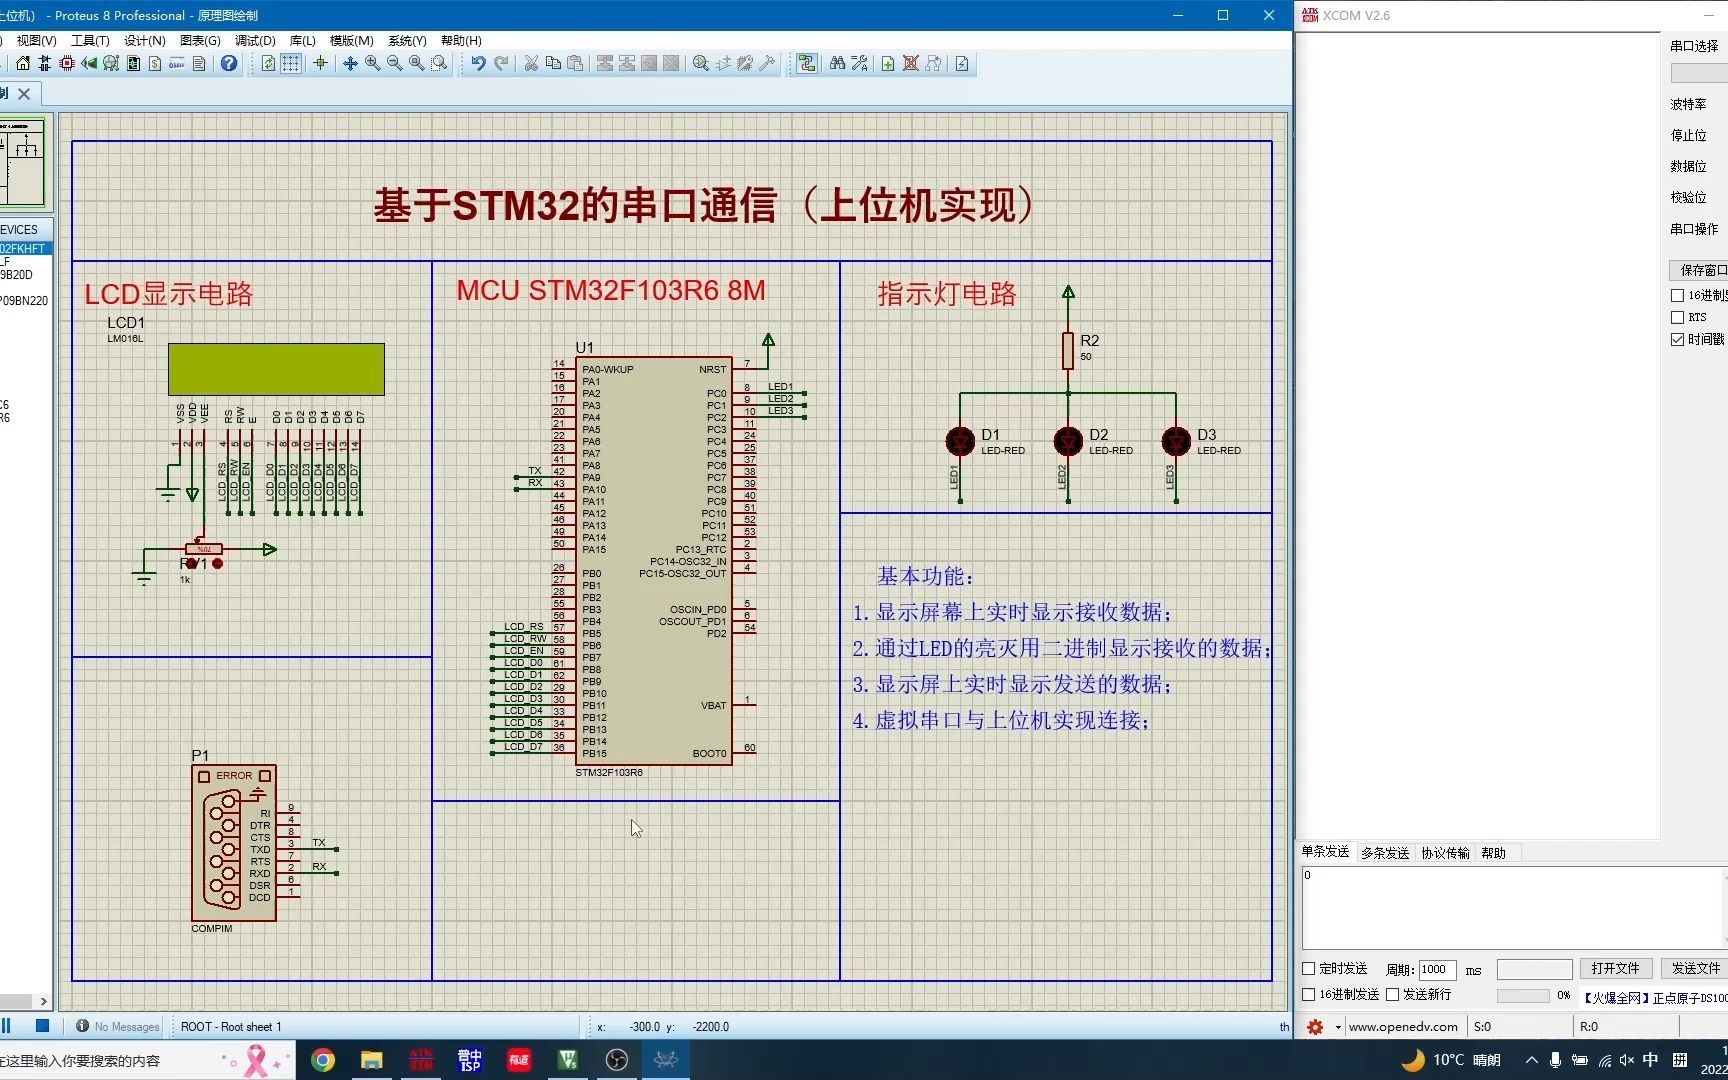The image size is (1728, 1080).
Task: Switch to the 多条发送 tab
Action: pos(1385,853)
